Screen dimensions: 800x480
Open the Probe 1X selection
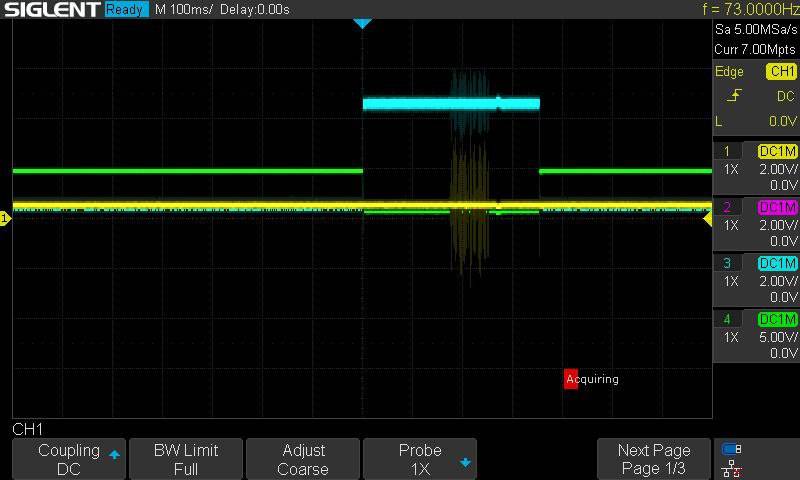point(420,459)
